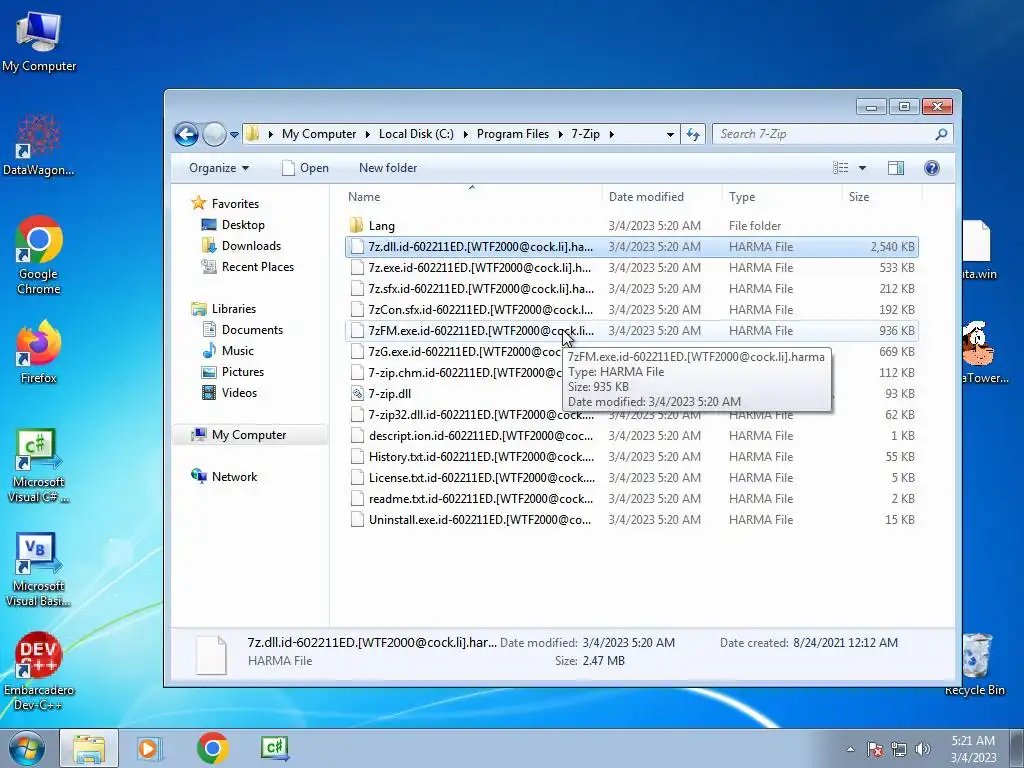Select Music library

(227, 351)
